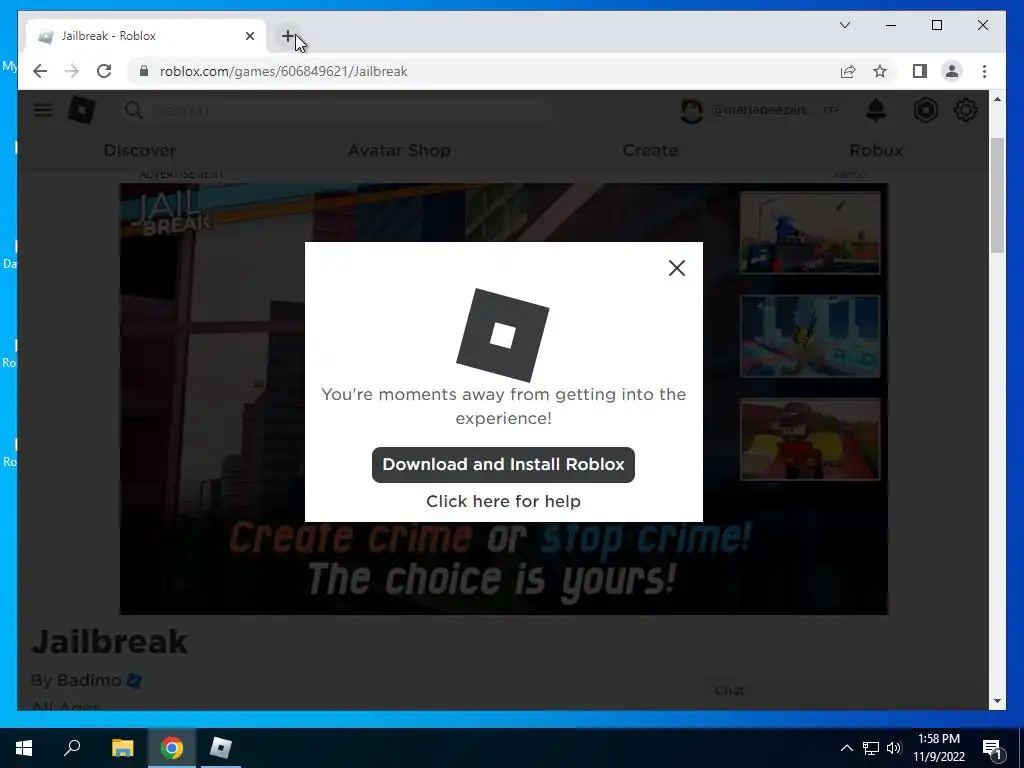Show hidden system tray icons
Image resolution: width=1024 pixels, height=768 pixels.
click(846, 748)
